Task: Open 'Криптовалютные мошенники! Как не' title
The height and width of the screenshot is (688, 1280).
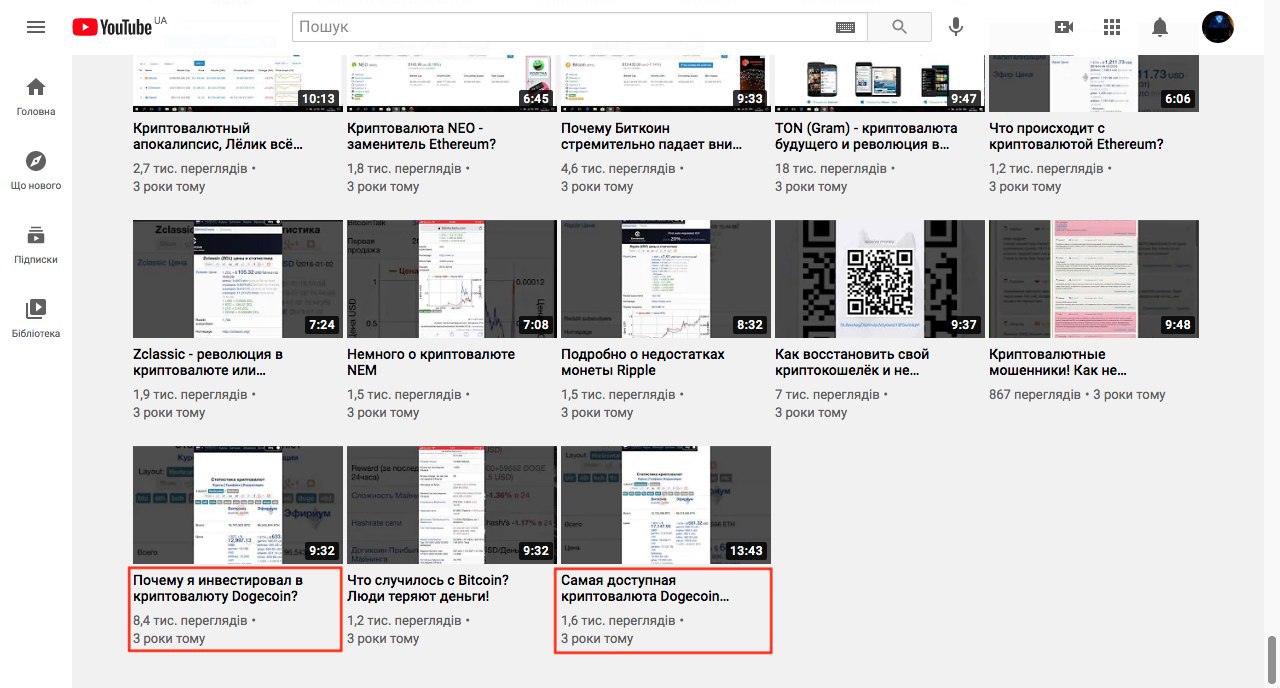Action: (1058, 362)
